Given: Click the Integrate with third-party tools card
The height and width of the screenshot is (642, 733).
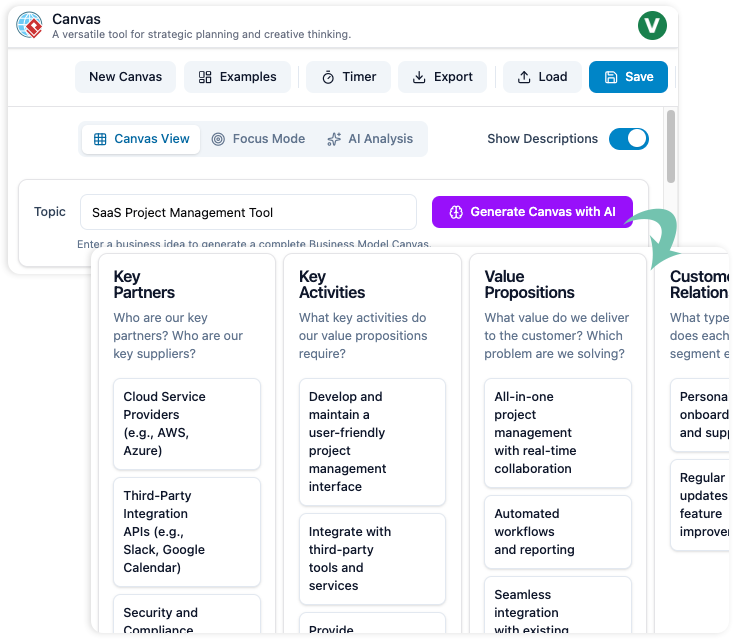Looking at the screenshot, I should pos(372,558).
